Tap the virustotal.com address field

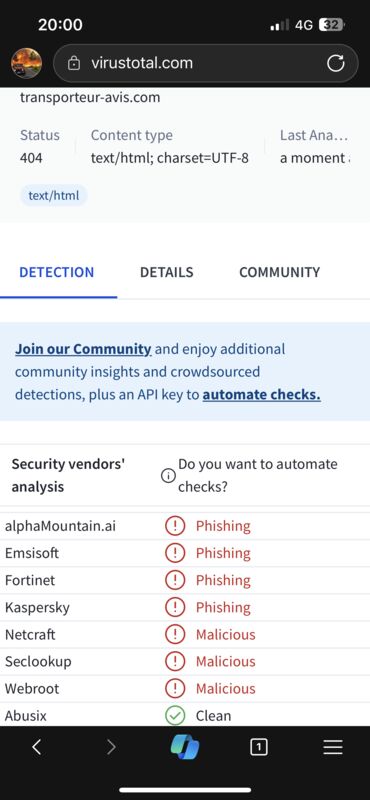(206, 63)
